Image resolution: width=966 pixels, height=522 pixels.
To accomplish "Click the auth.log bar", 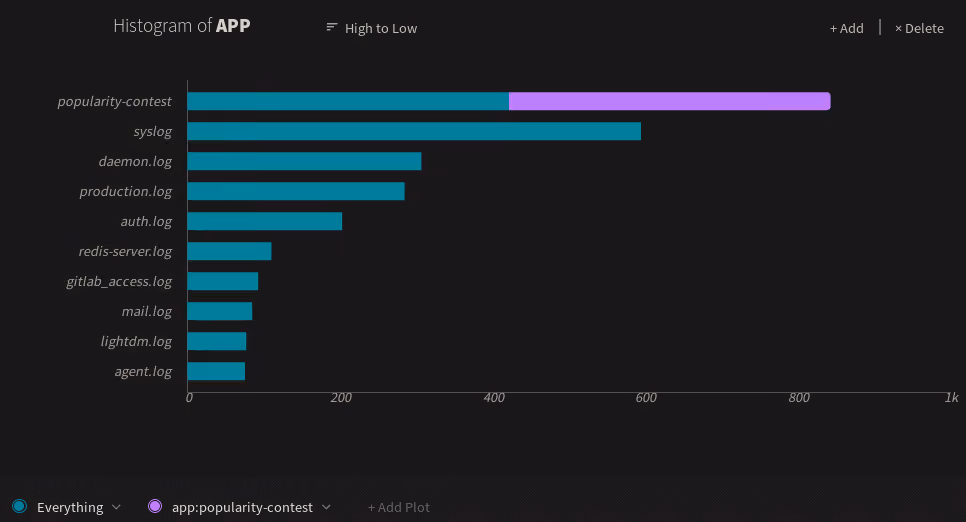I will coord(264,221).
